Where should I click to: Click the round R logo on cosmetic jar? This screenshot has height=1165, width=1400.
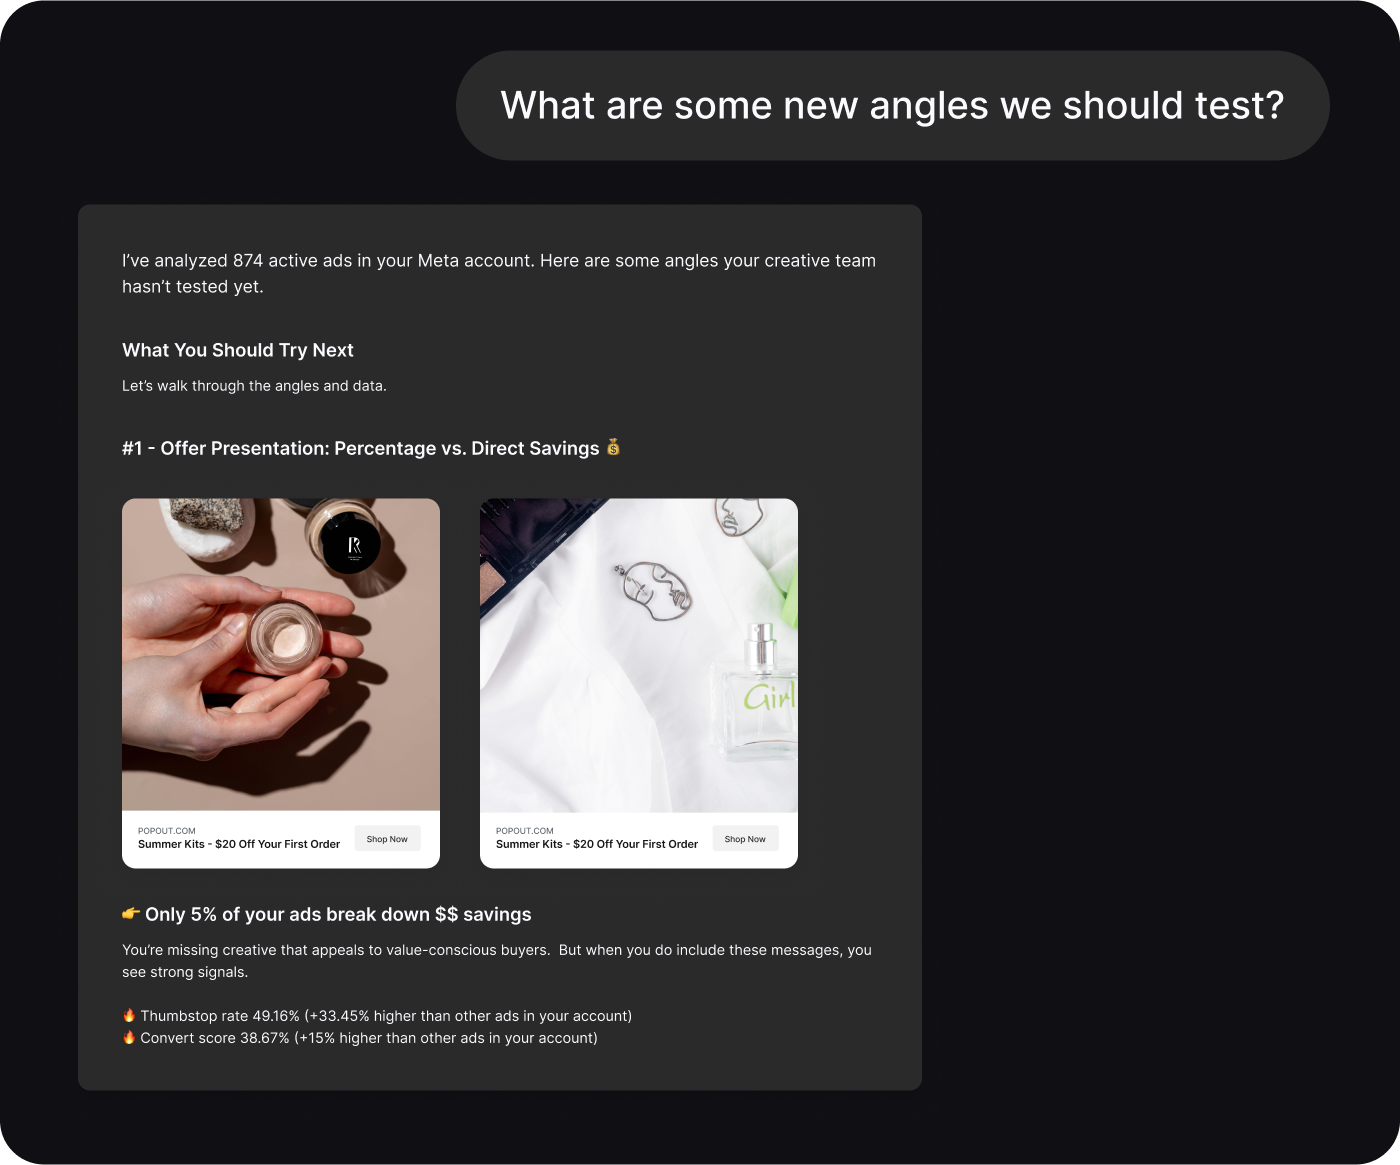[352, 546]
